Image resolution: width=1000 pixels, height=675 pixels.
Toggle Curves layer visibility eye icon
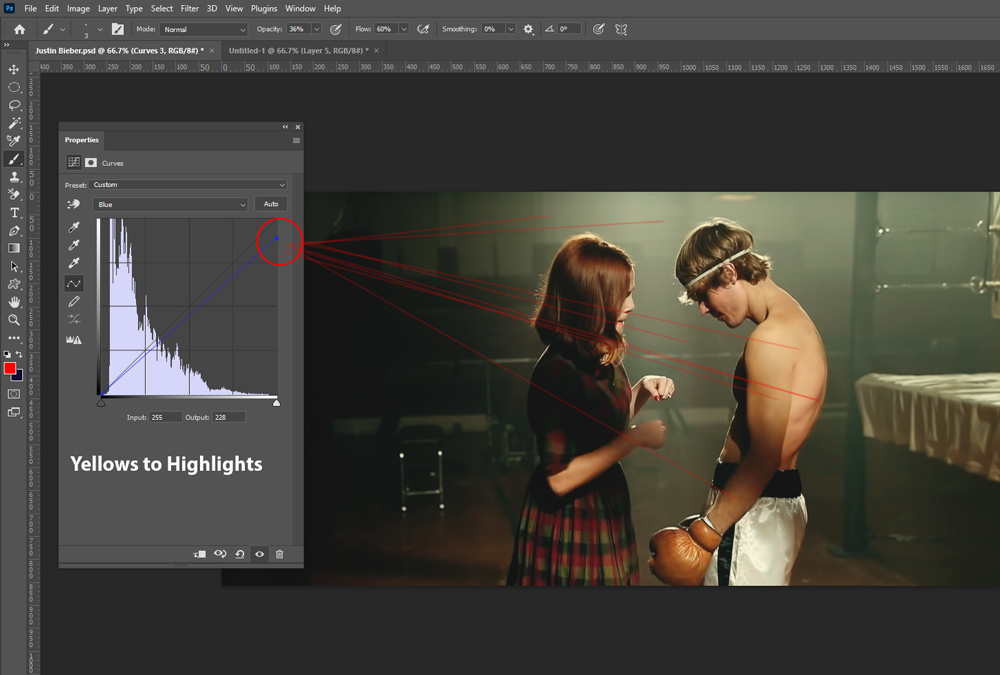[x=260, y=554]
